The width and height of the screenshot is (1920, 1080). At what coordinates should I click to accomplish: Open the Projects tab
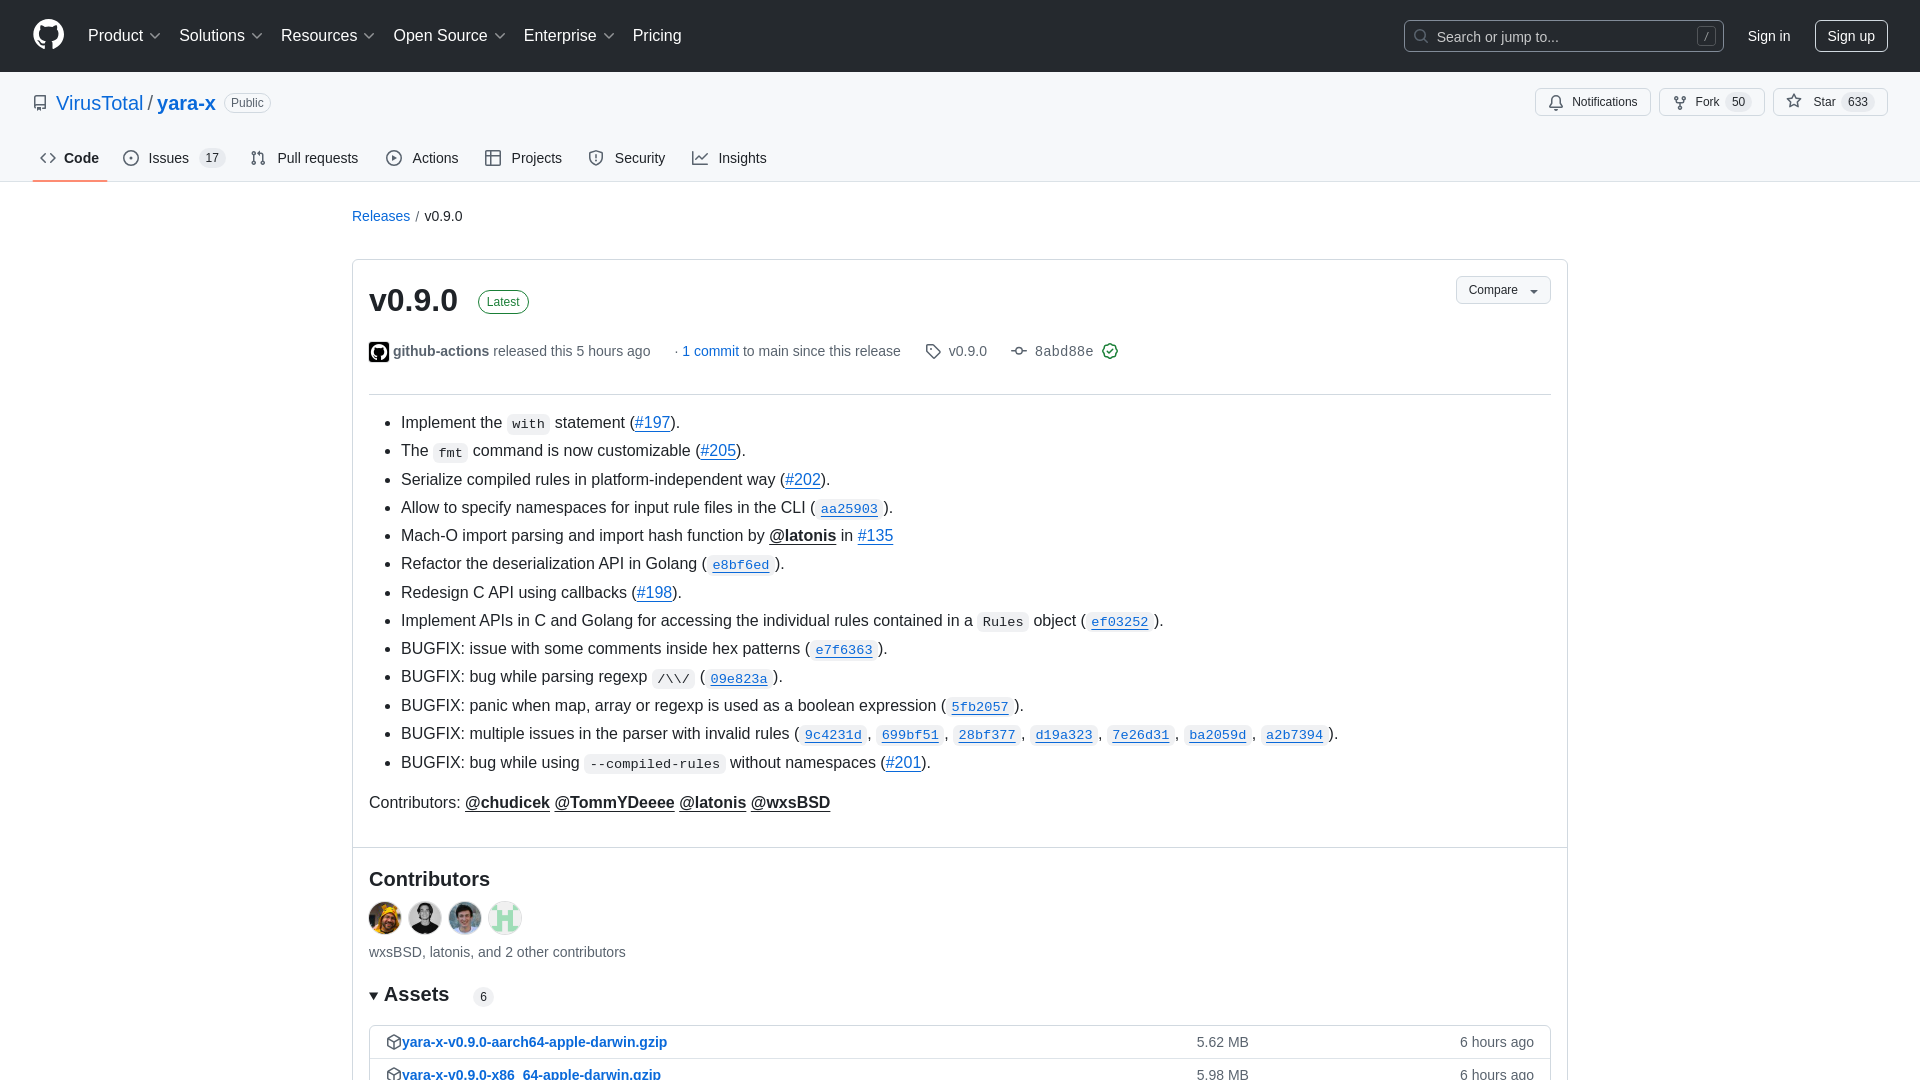[x=523, y=158]
